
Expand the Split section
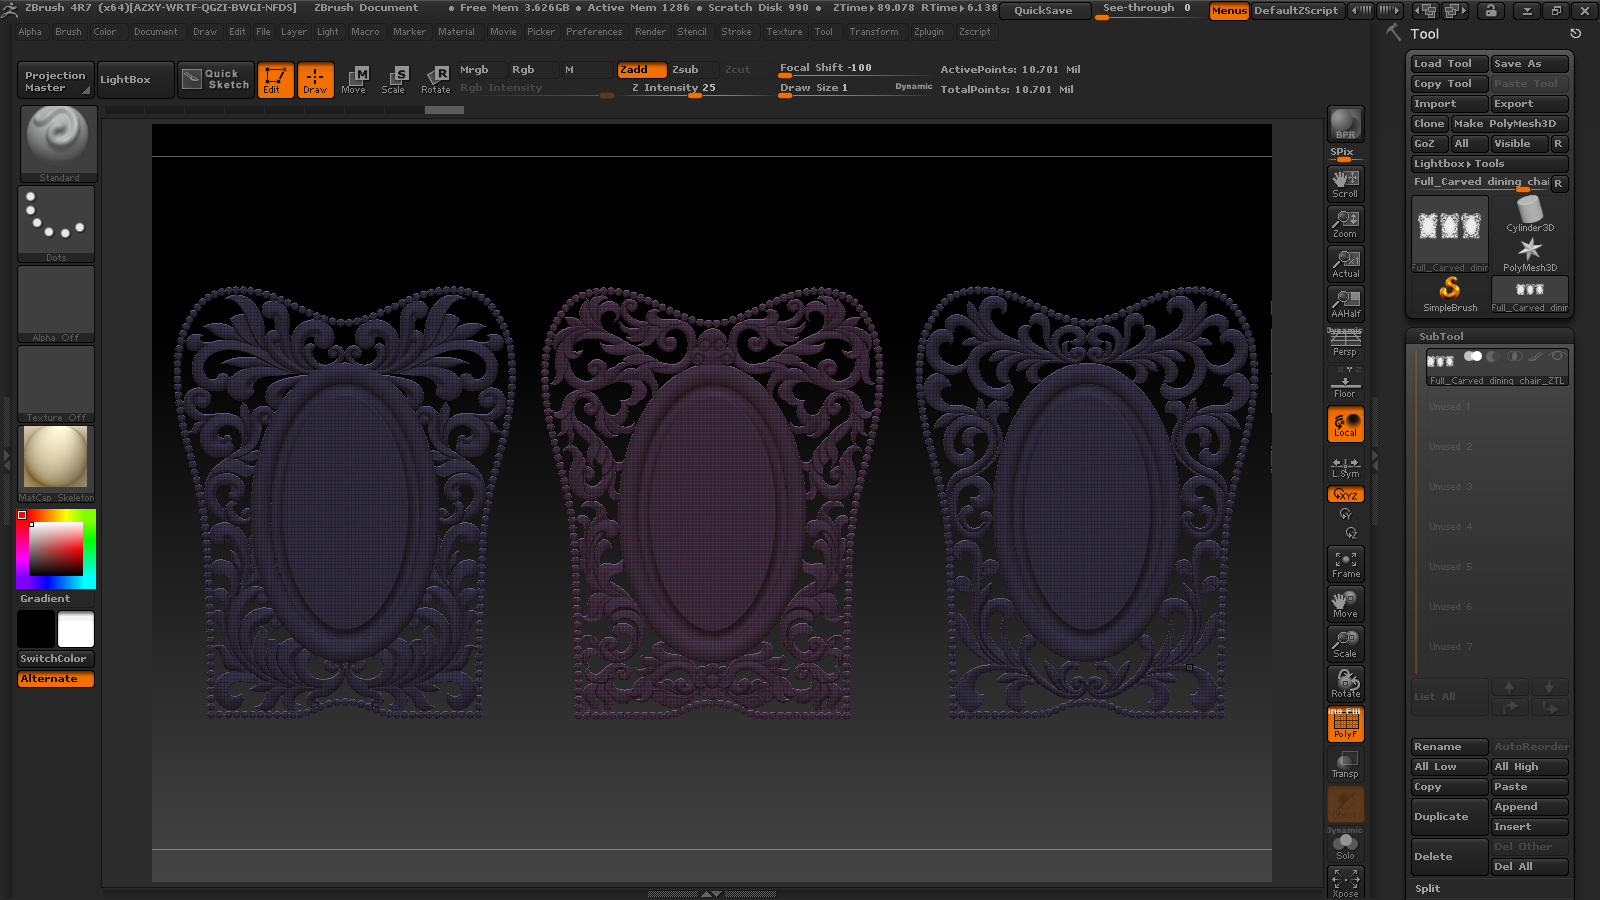[1428, 888]
